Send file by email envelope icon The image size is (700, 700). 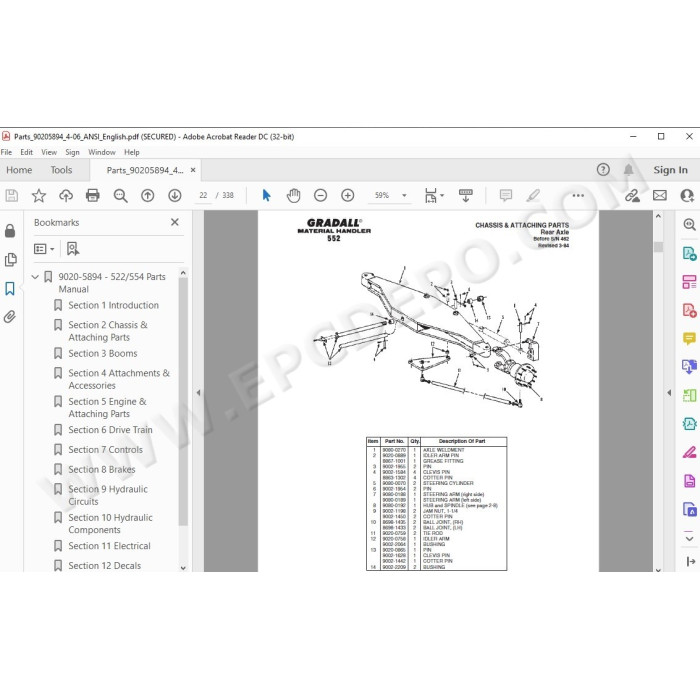(660, 196)
